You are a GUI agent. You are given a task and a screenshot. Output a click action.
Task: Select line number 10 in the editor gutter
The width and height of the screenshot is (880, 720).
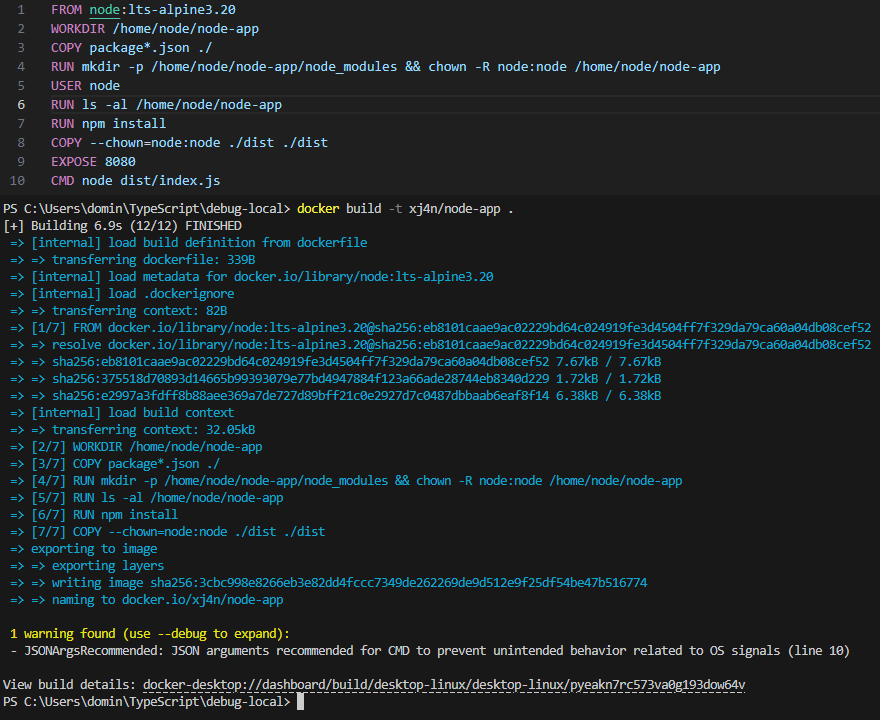point(18,181)
